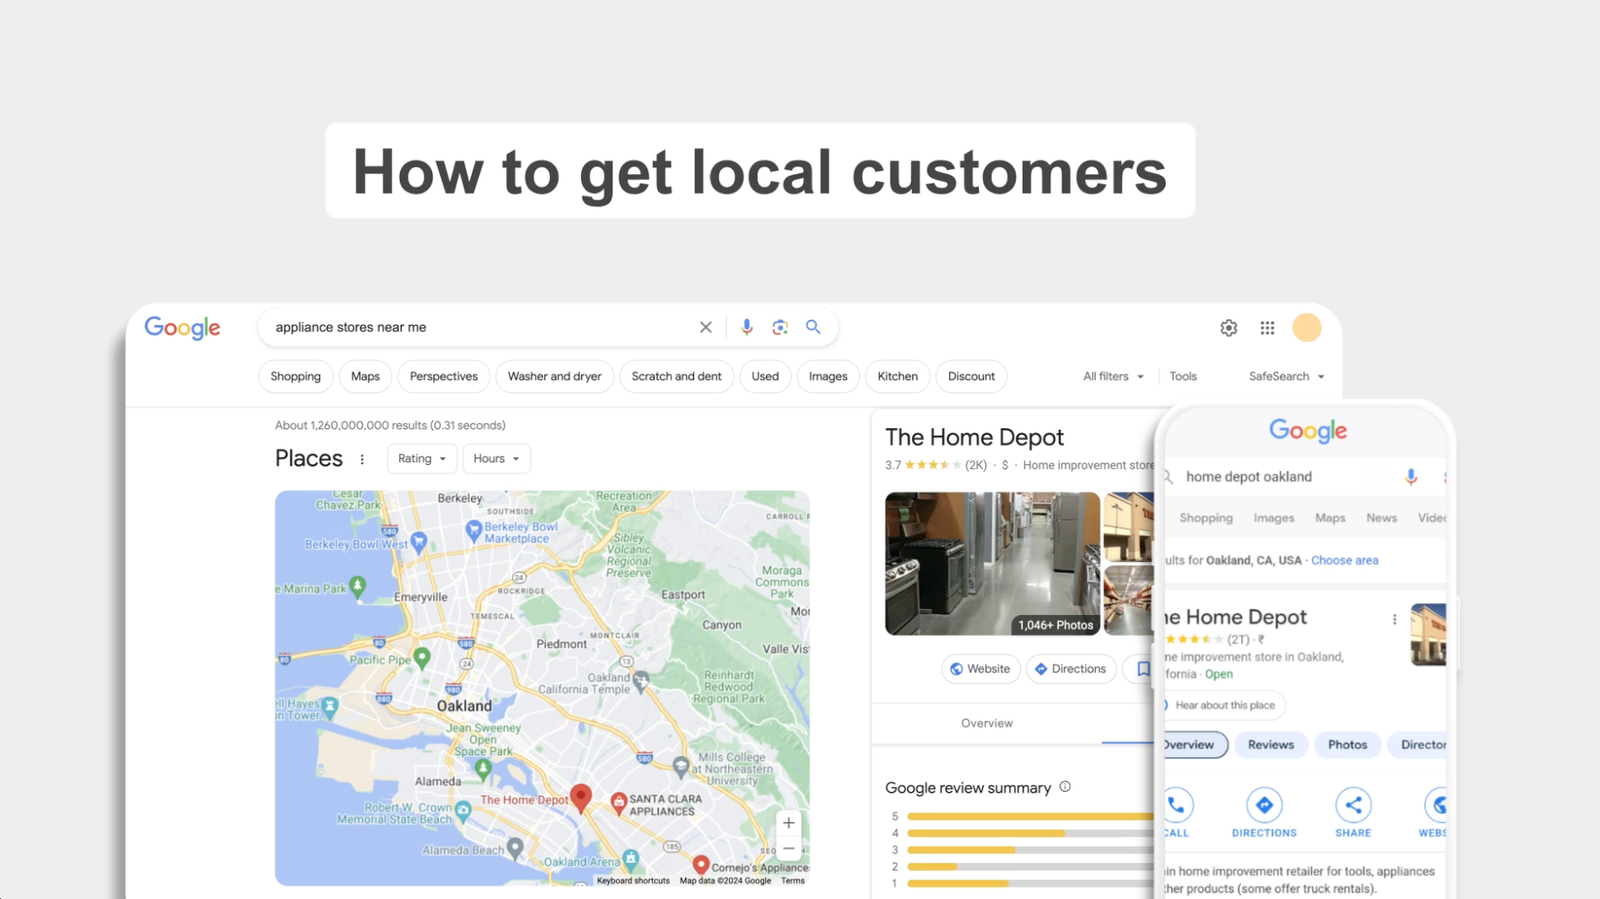Tap Hear about this place button

pos(1224,705)
